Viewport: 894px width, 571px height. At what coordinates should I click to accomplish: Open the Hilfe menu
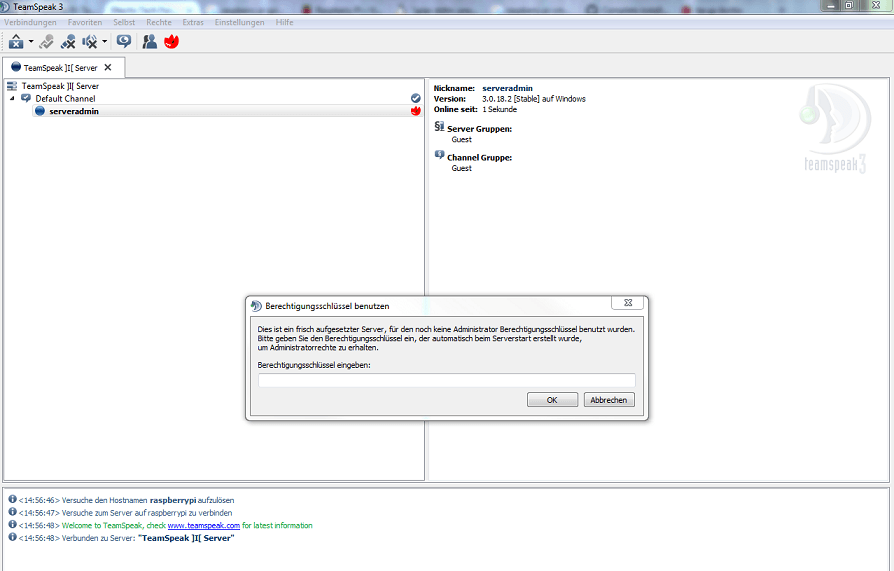click(284, 22)
